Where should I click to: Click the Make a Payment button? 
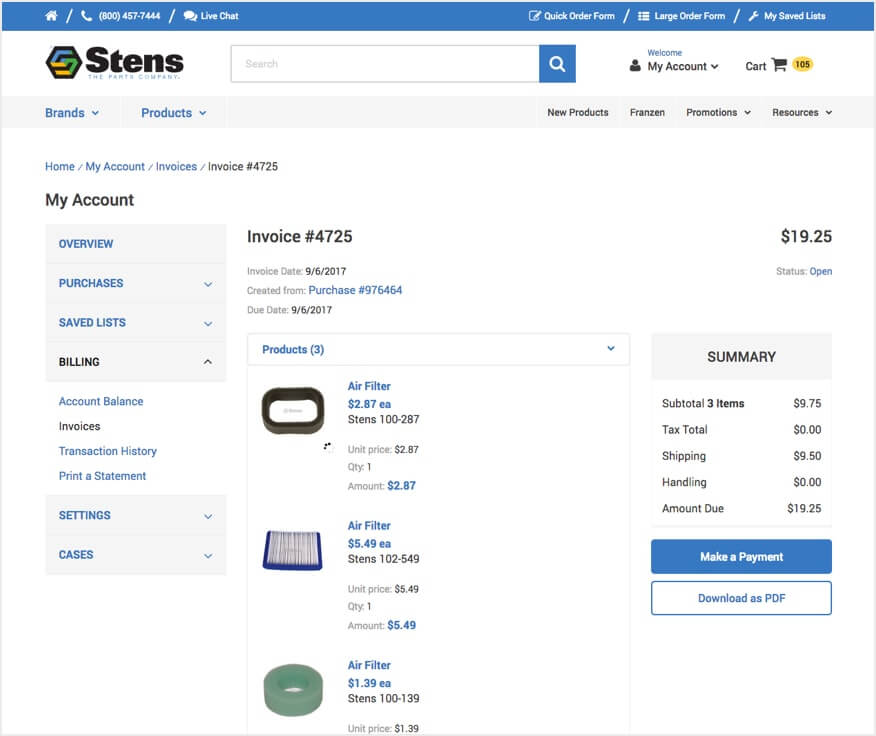point(741,556)
